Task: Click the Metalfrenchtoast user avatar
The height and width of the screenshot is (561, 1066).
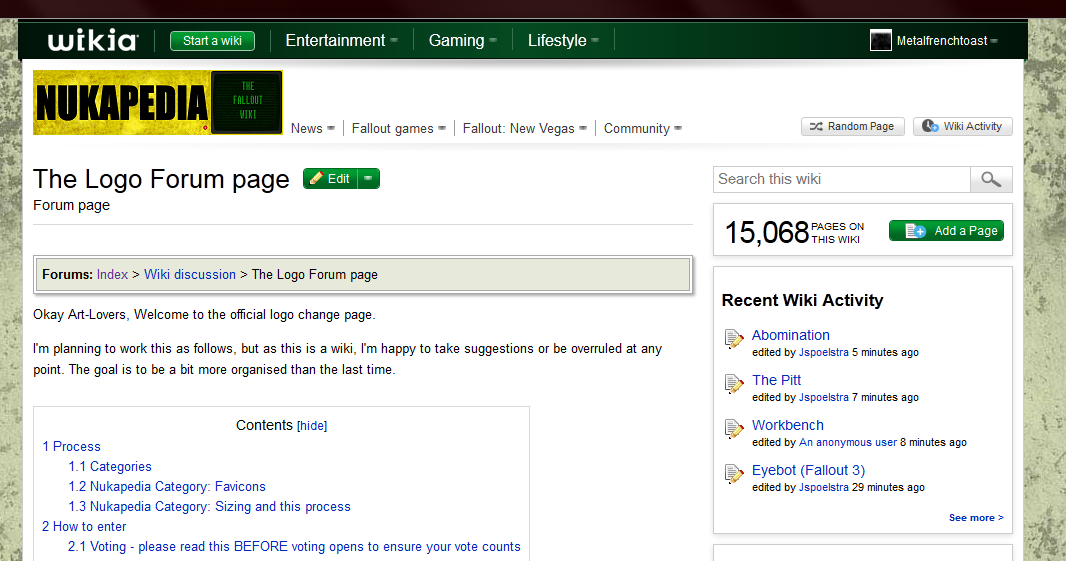Action: click(880, 41)
